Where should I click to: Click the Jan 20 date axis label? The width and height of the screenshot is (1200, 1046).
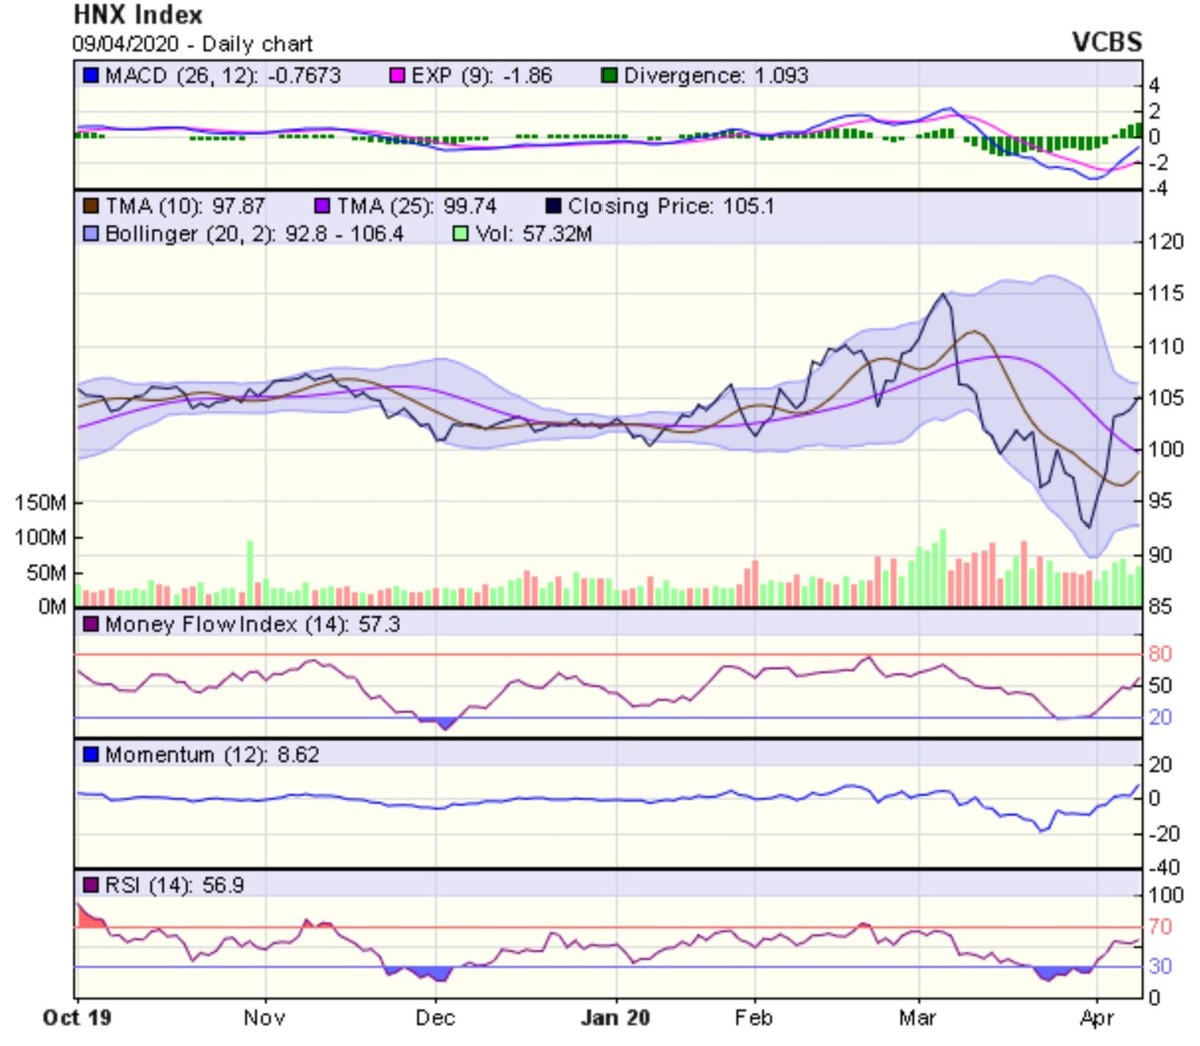[x=615, y=1018]
